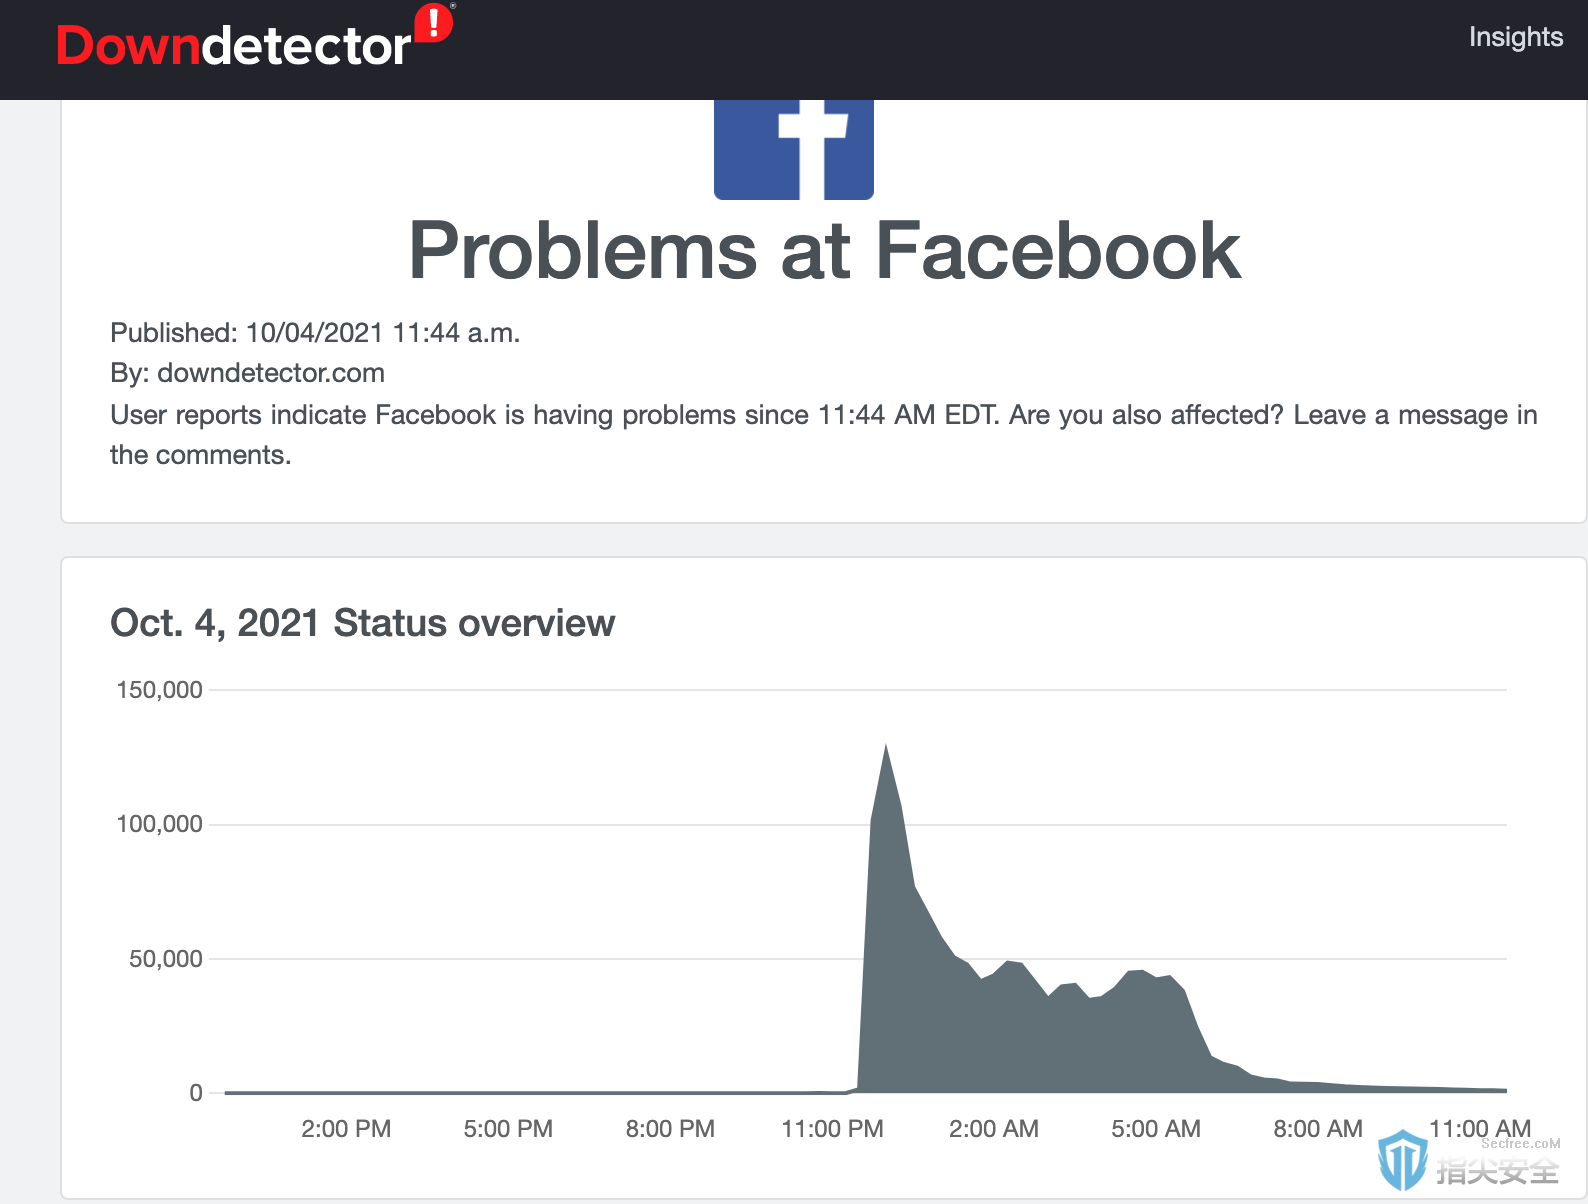Viewport: 1588px width, 1204px height.
Task: Click the 50,000 y-axis label
Action: click(x=166, y=959)
